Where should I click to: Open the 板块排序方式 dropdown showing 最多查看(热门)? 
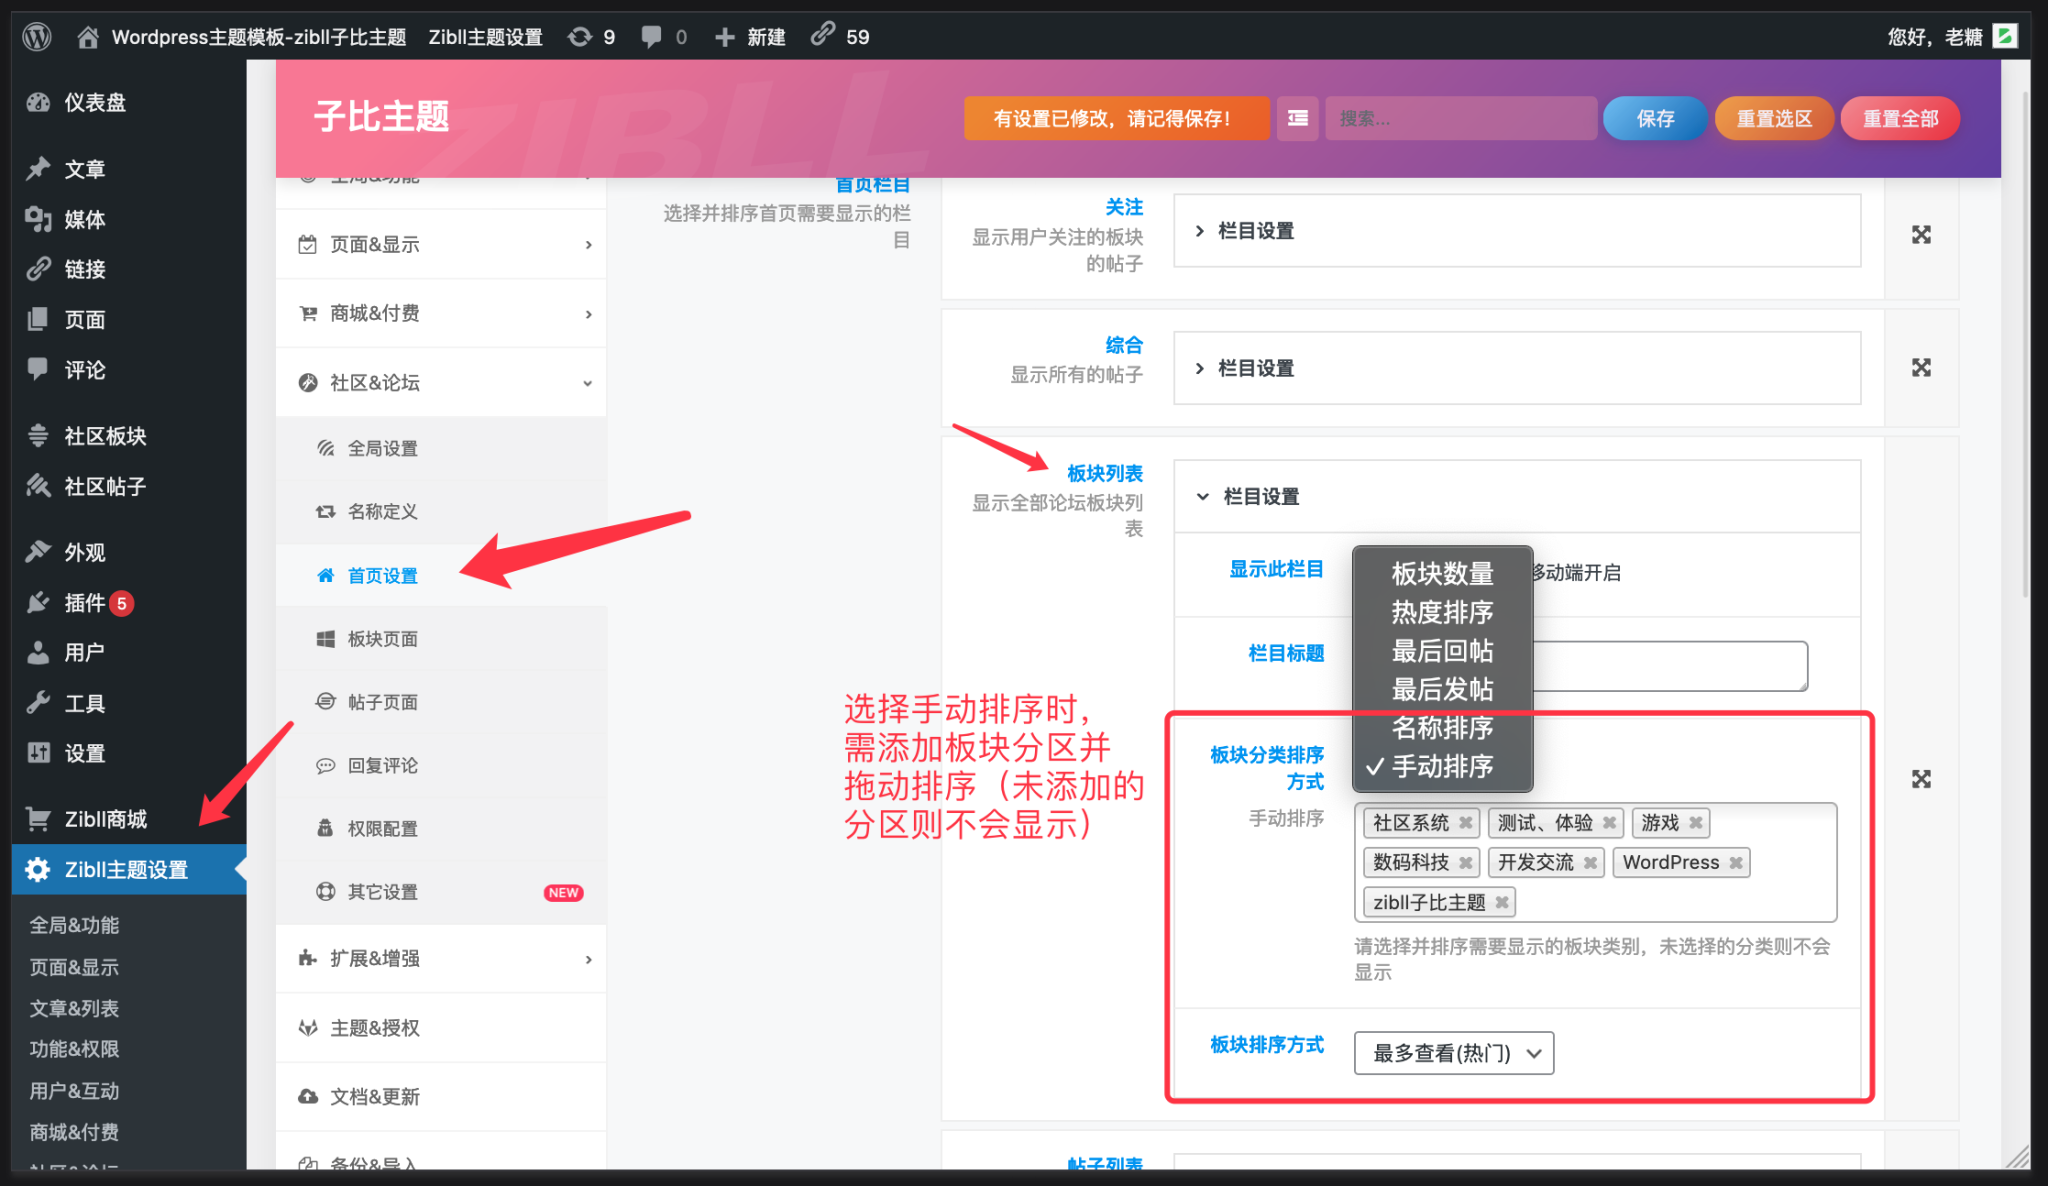pos(1452,1053)
